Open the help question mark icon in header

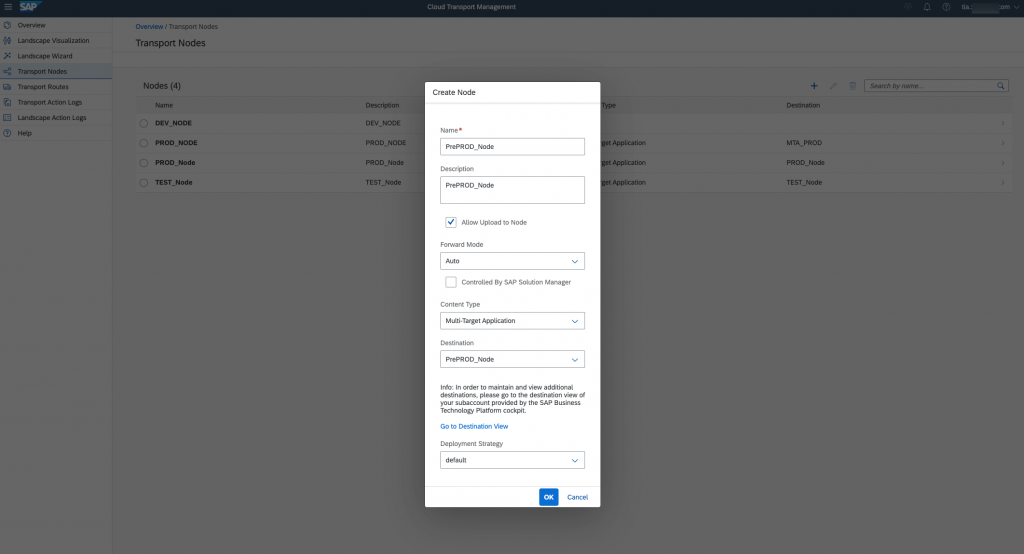coord(946,7)
